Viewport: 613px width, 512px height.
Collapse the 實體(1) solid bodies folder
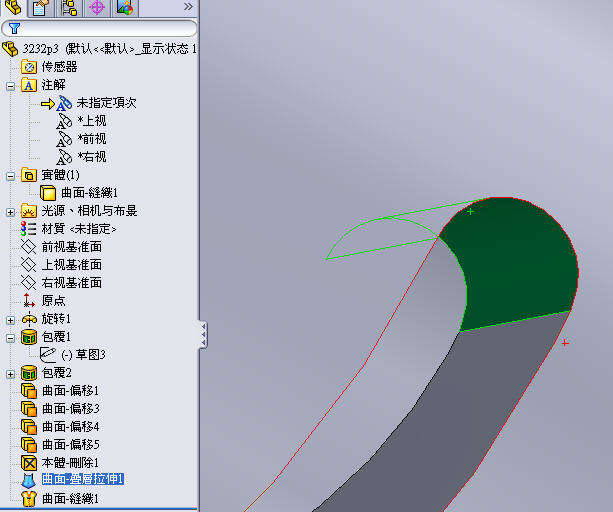10,176
